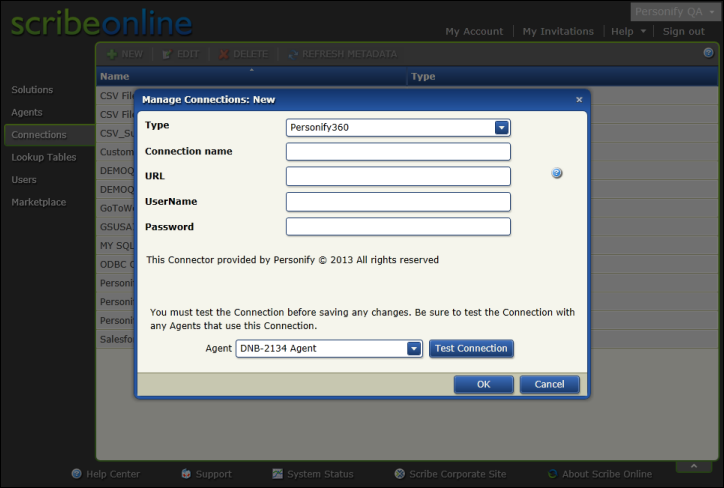
Task: Select Connections in the sidebar
Action: click(x=49, y=135)
